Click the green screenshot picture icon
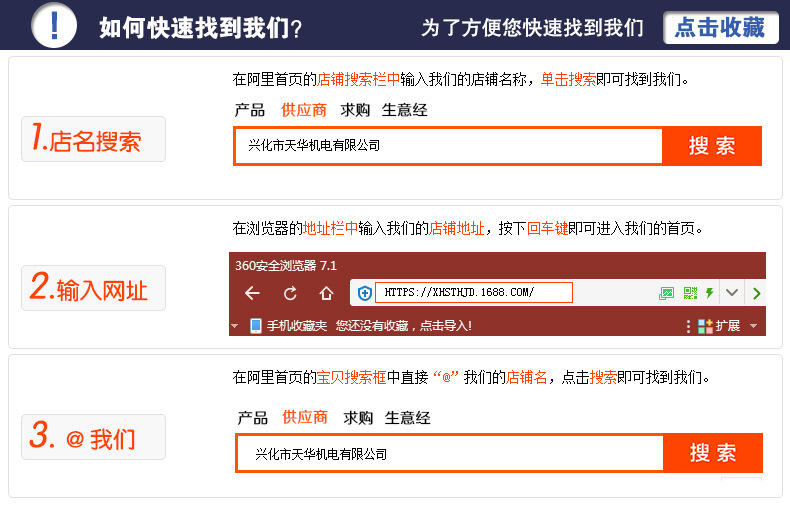This screenshot has width=790, height=510. 667,293
